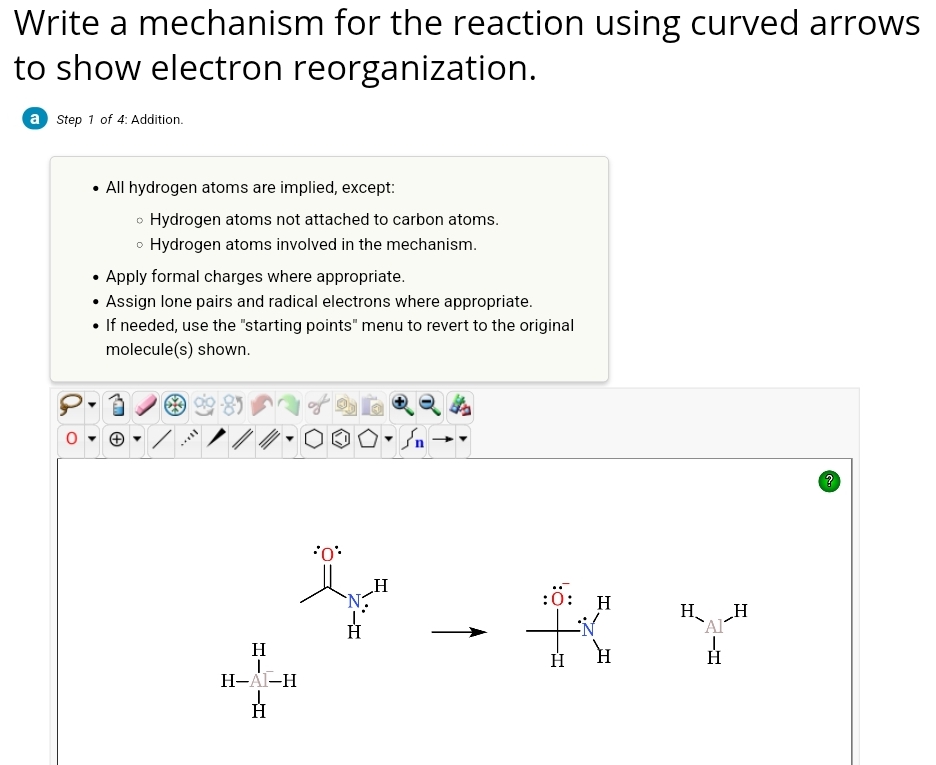Zoom in using the magnifier plus icon

403,404
